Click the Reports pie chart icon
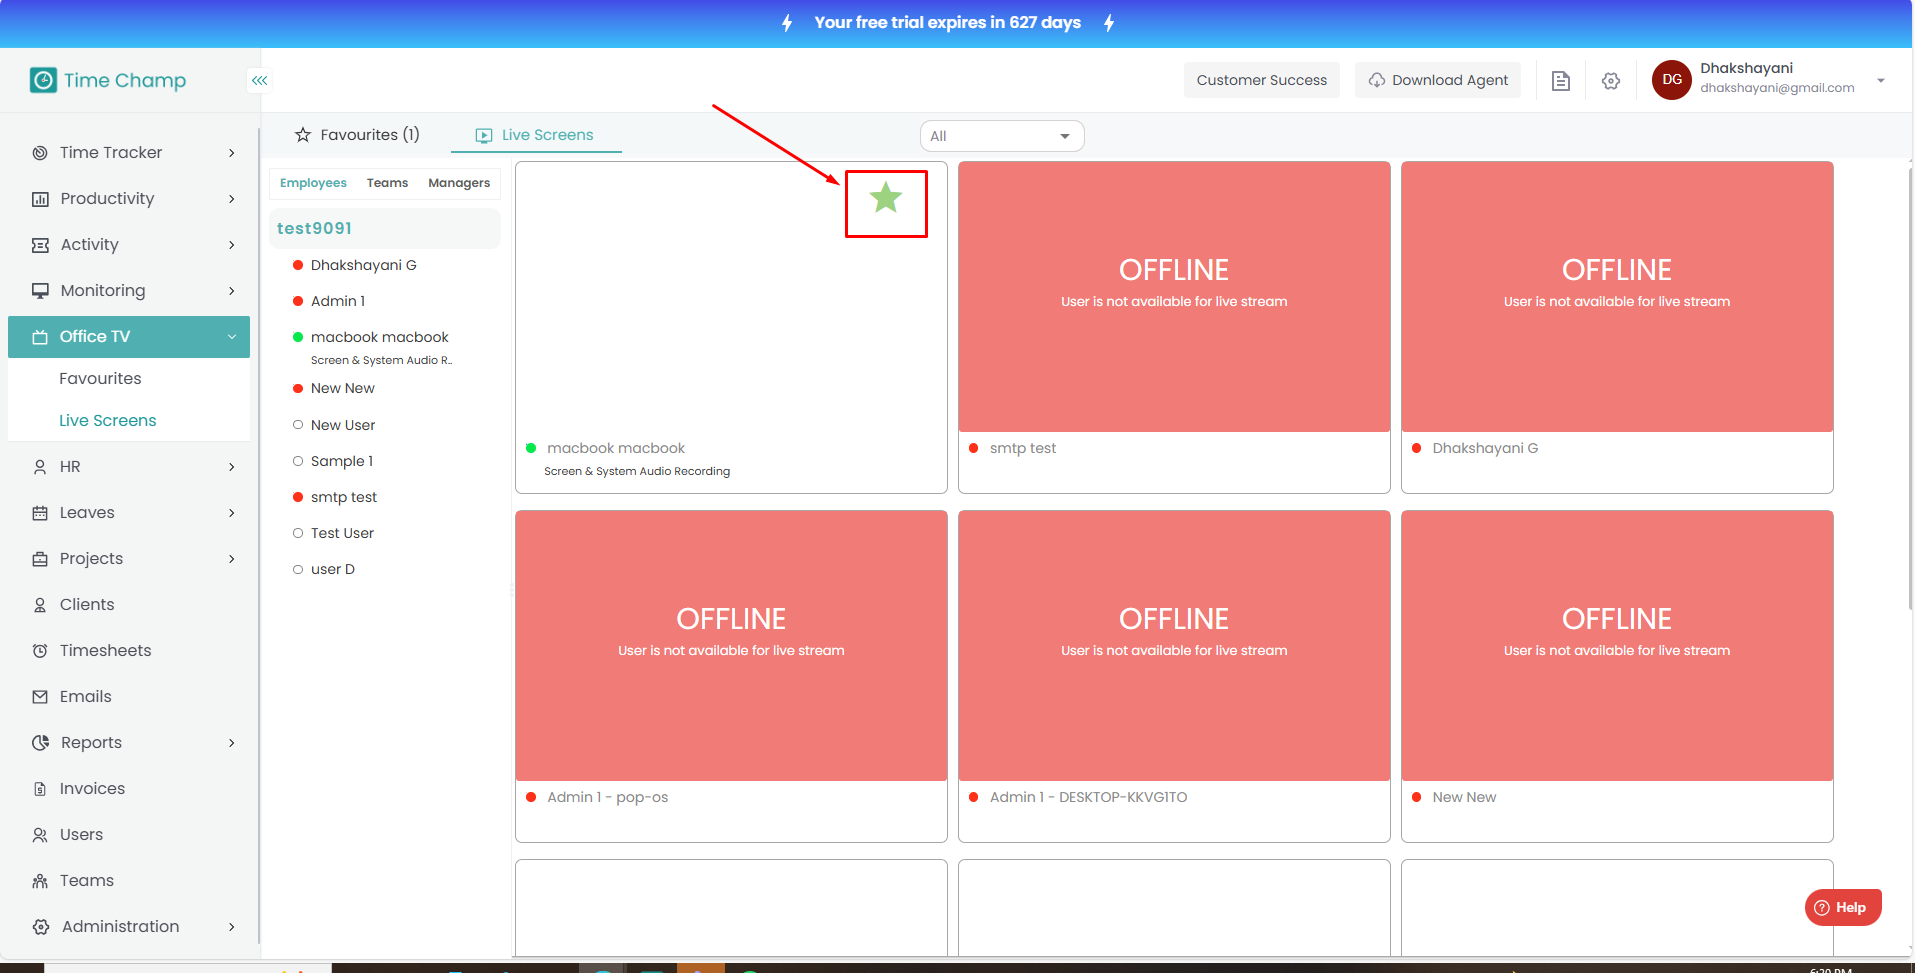Viewport: 1915px width, 973px height. tap(40, 743)
